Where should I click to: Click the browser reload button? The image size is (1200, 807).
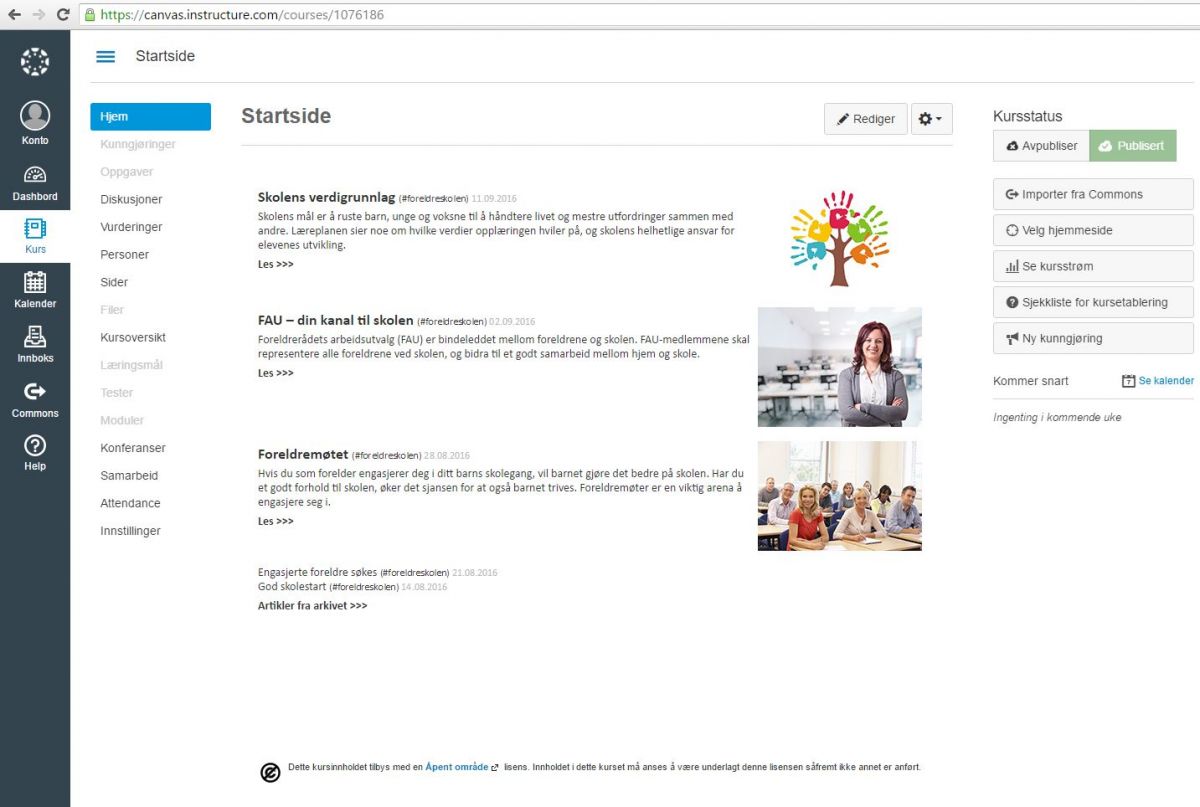[63, 15]
